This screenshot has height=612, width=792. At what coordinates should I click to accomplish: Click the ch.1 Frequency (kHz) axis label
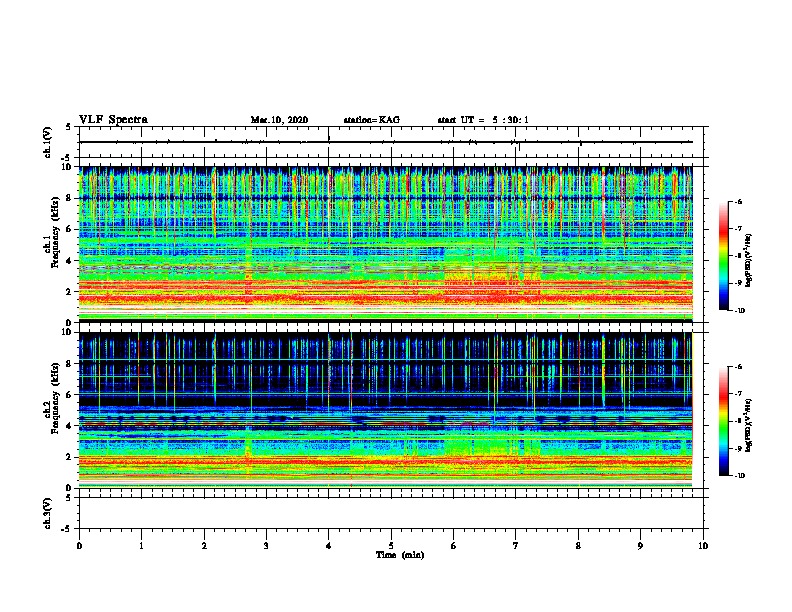click(x=51, y=232)
